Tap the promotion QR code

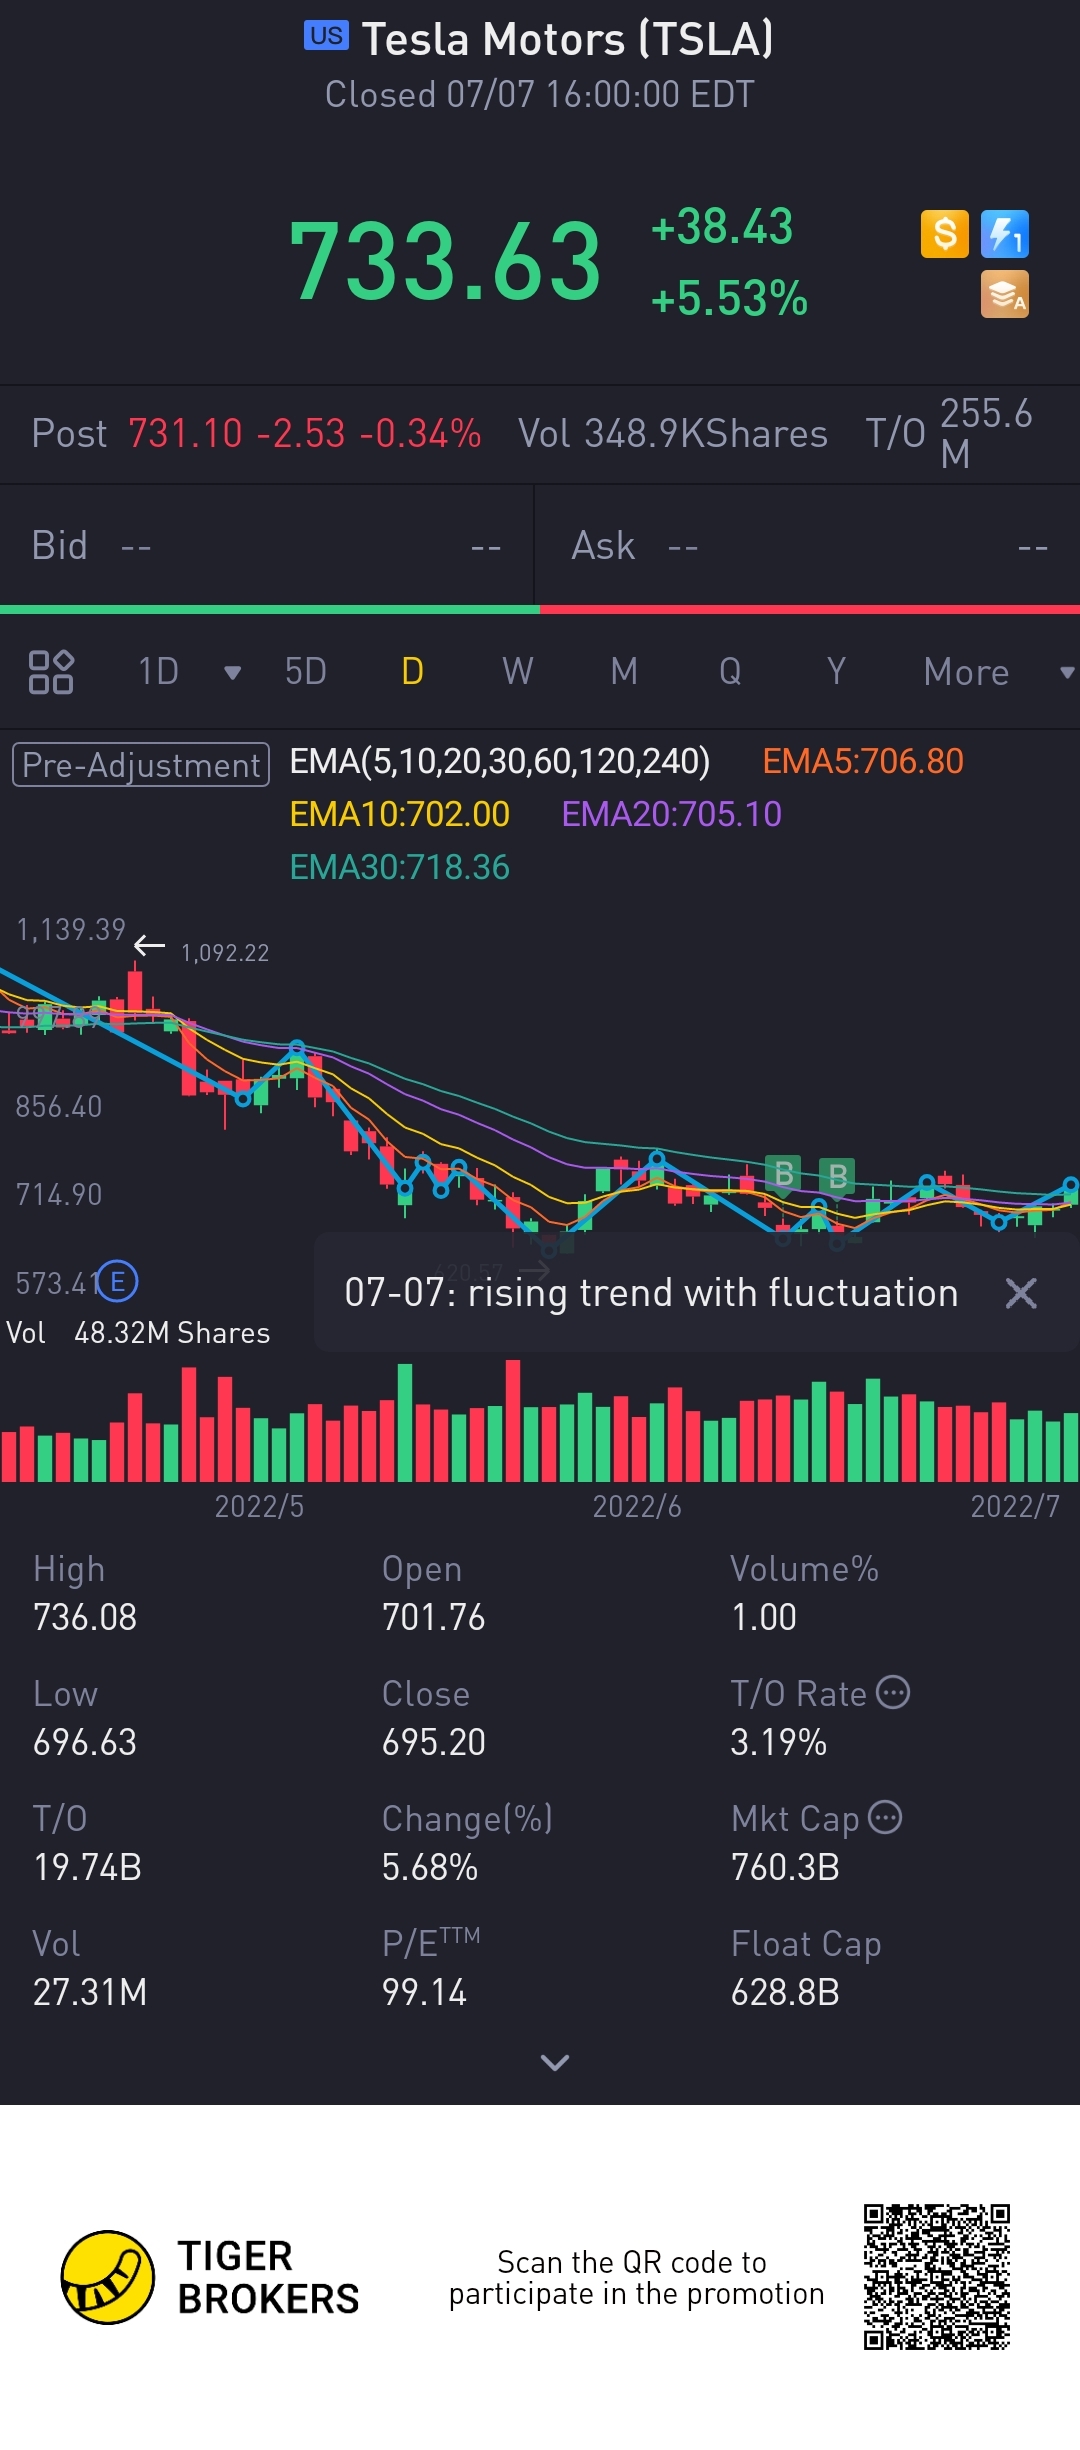pos(937,2276)
